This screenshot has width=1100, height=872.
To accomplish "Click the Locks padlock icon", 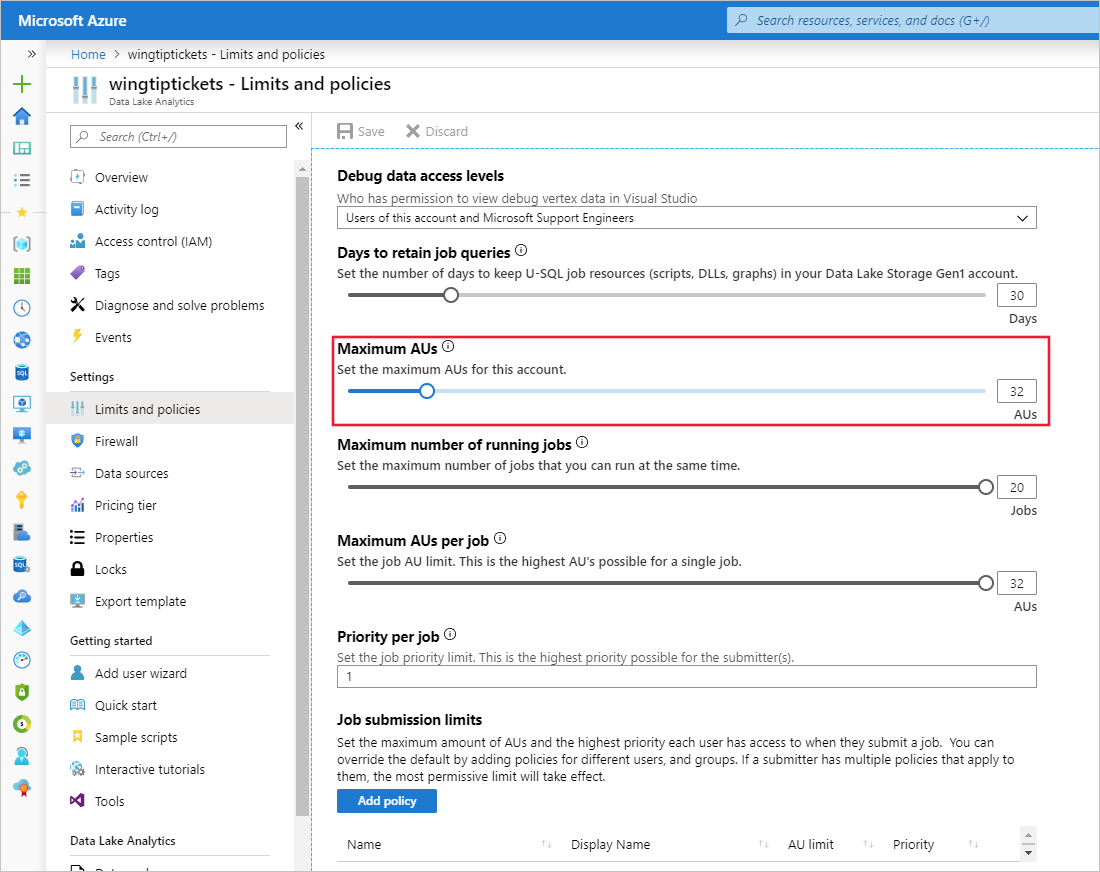I will click(x=77, y=569).
